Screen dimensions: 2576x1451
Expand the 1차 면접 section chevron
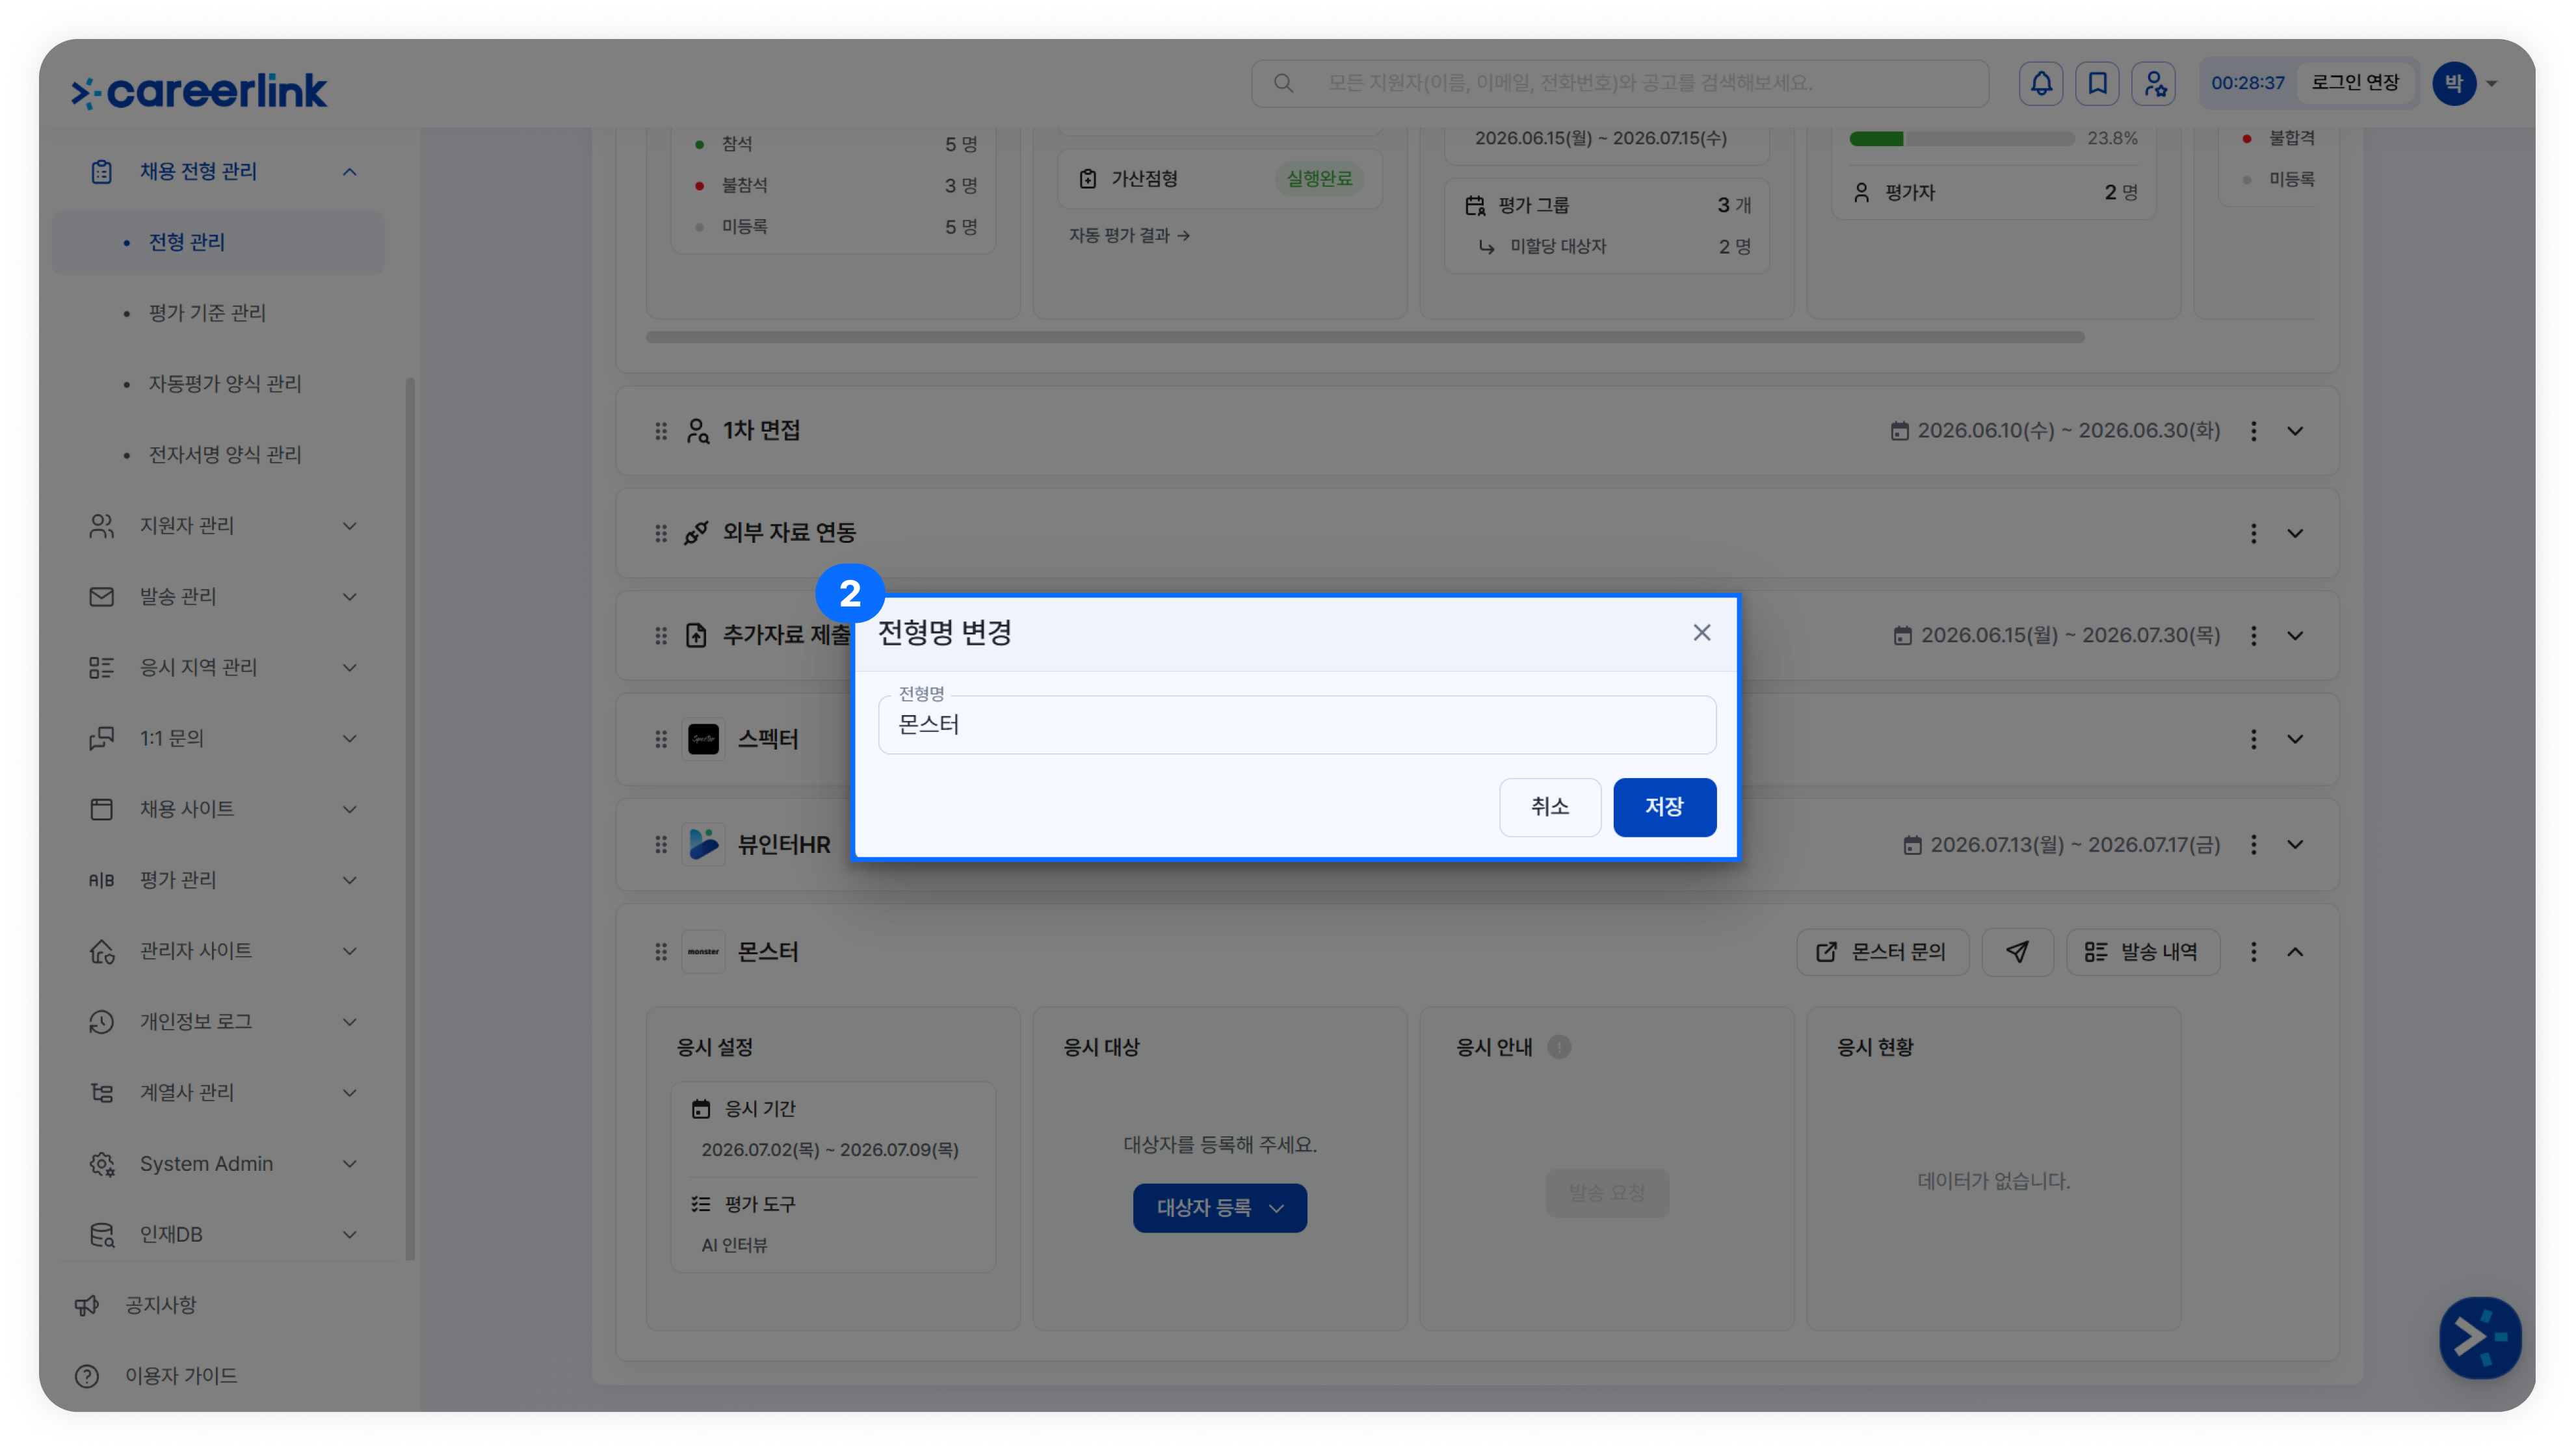click(2295, 431)
